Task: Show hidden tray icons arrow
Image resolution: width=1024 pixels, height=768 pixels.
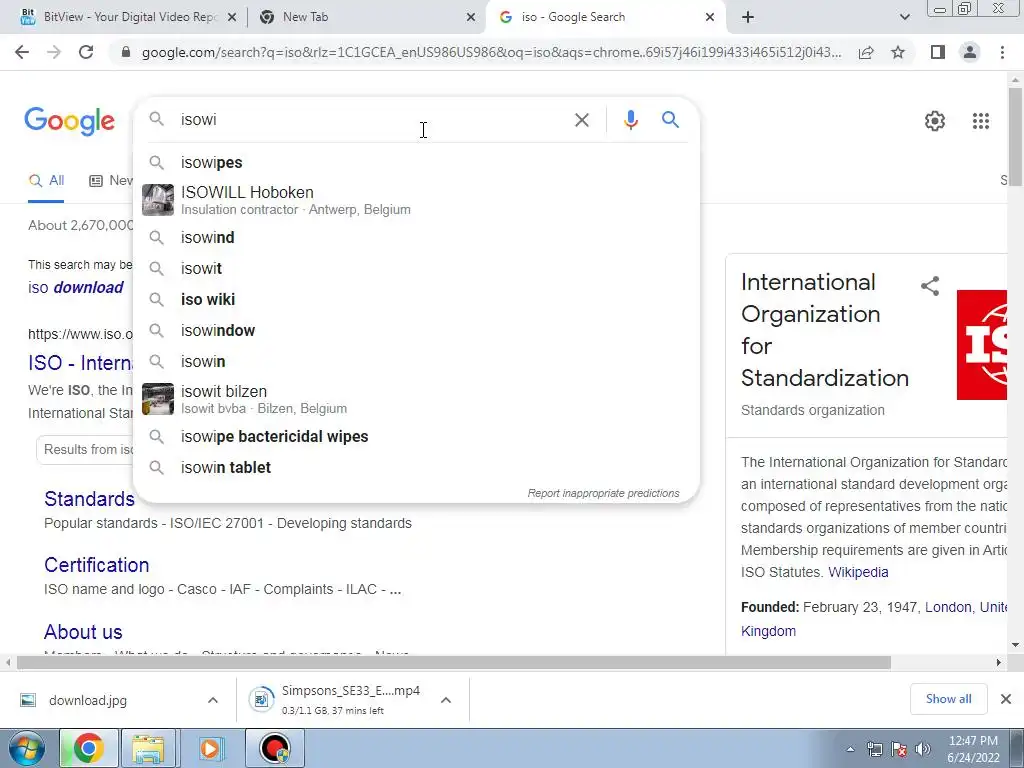Action: coord(850,749)
